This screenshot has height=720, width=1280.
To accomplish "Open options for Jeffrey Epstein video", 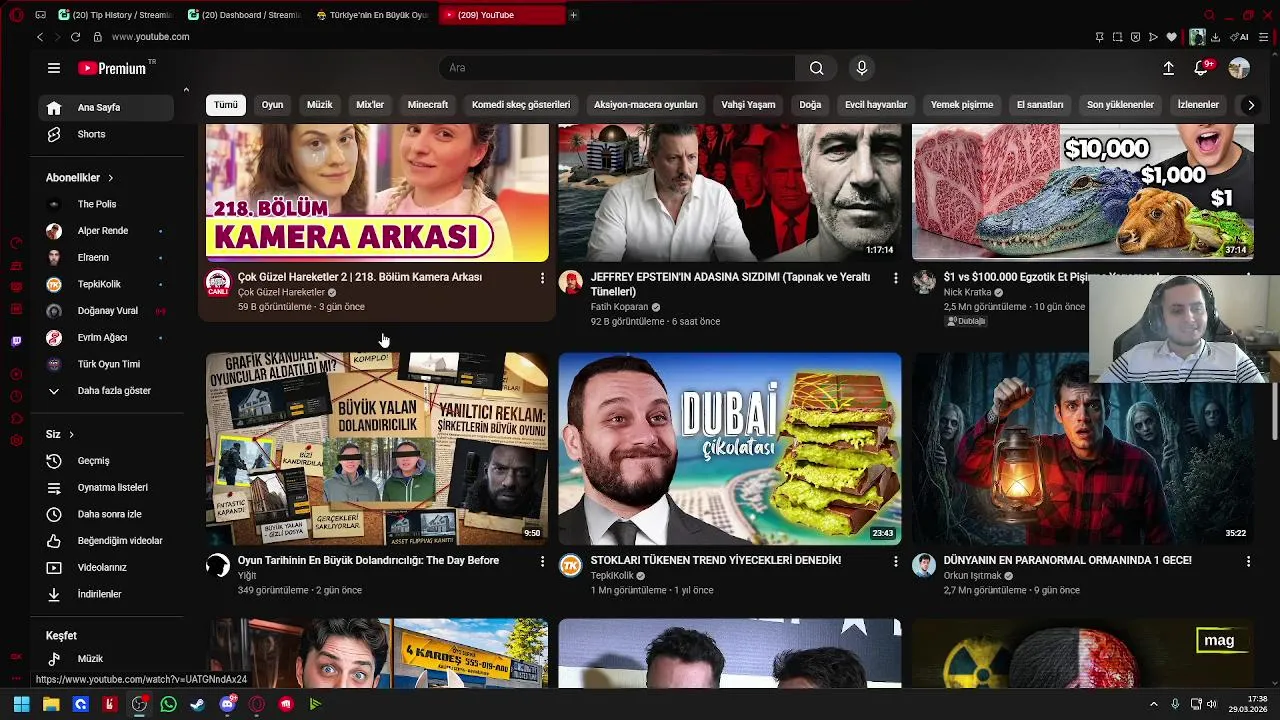I will coord(896,278).
